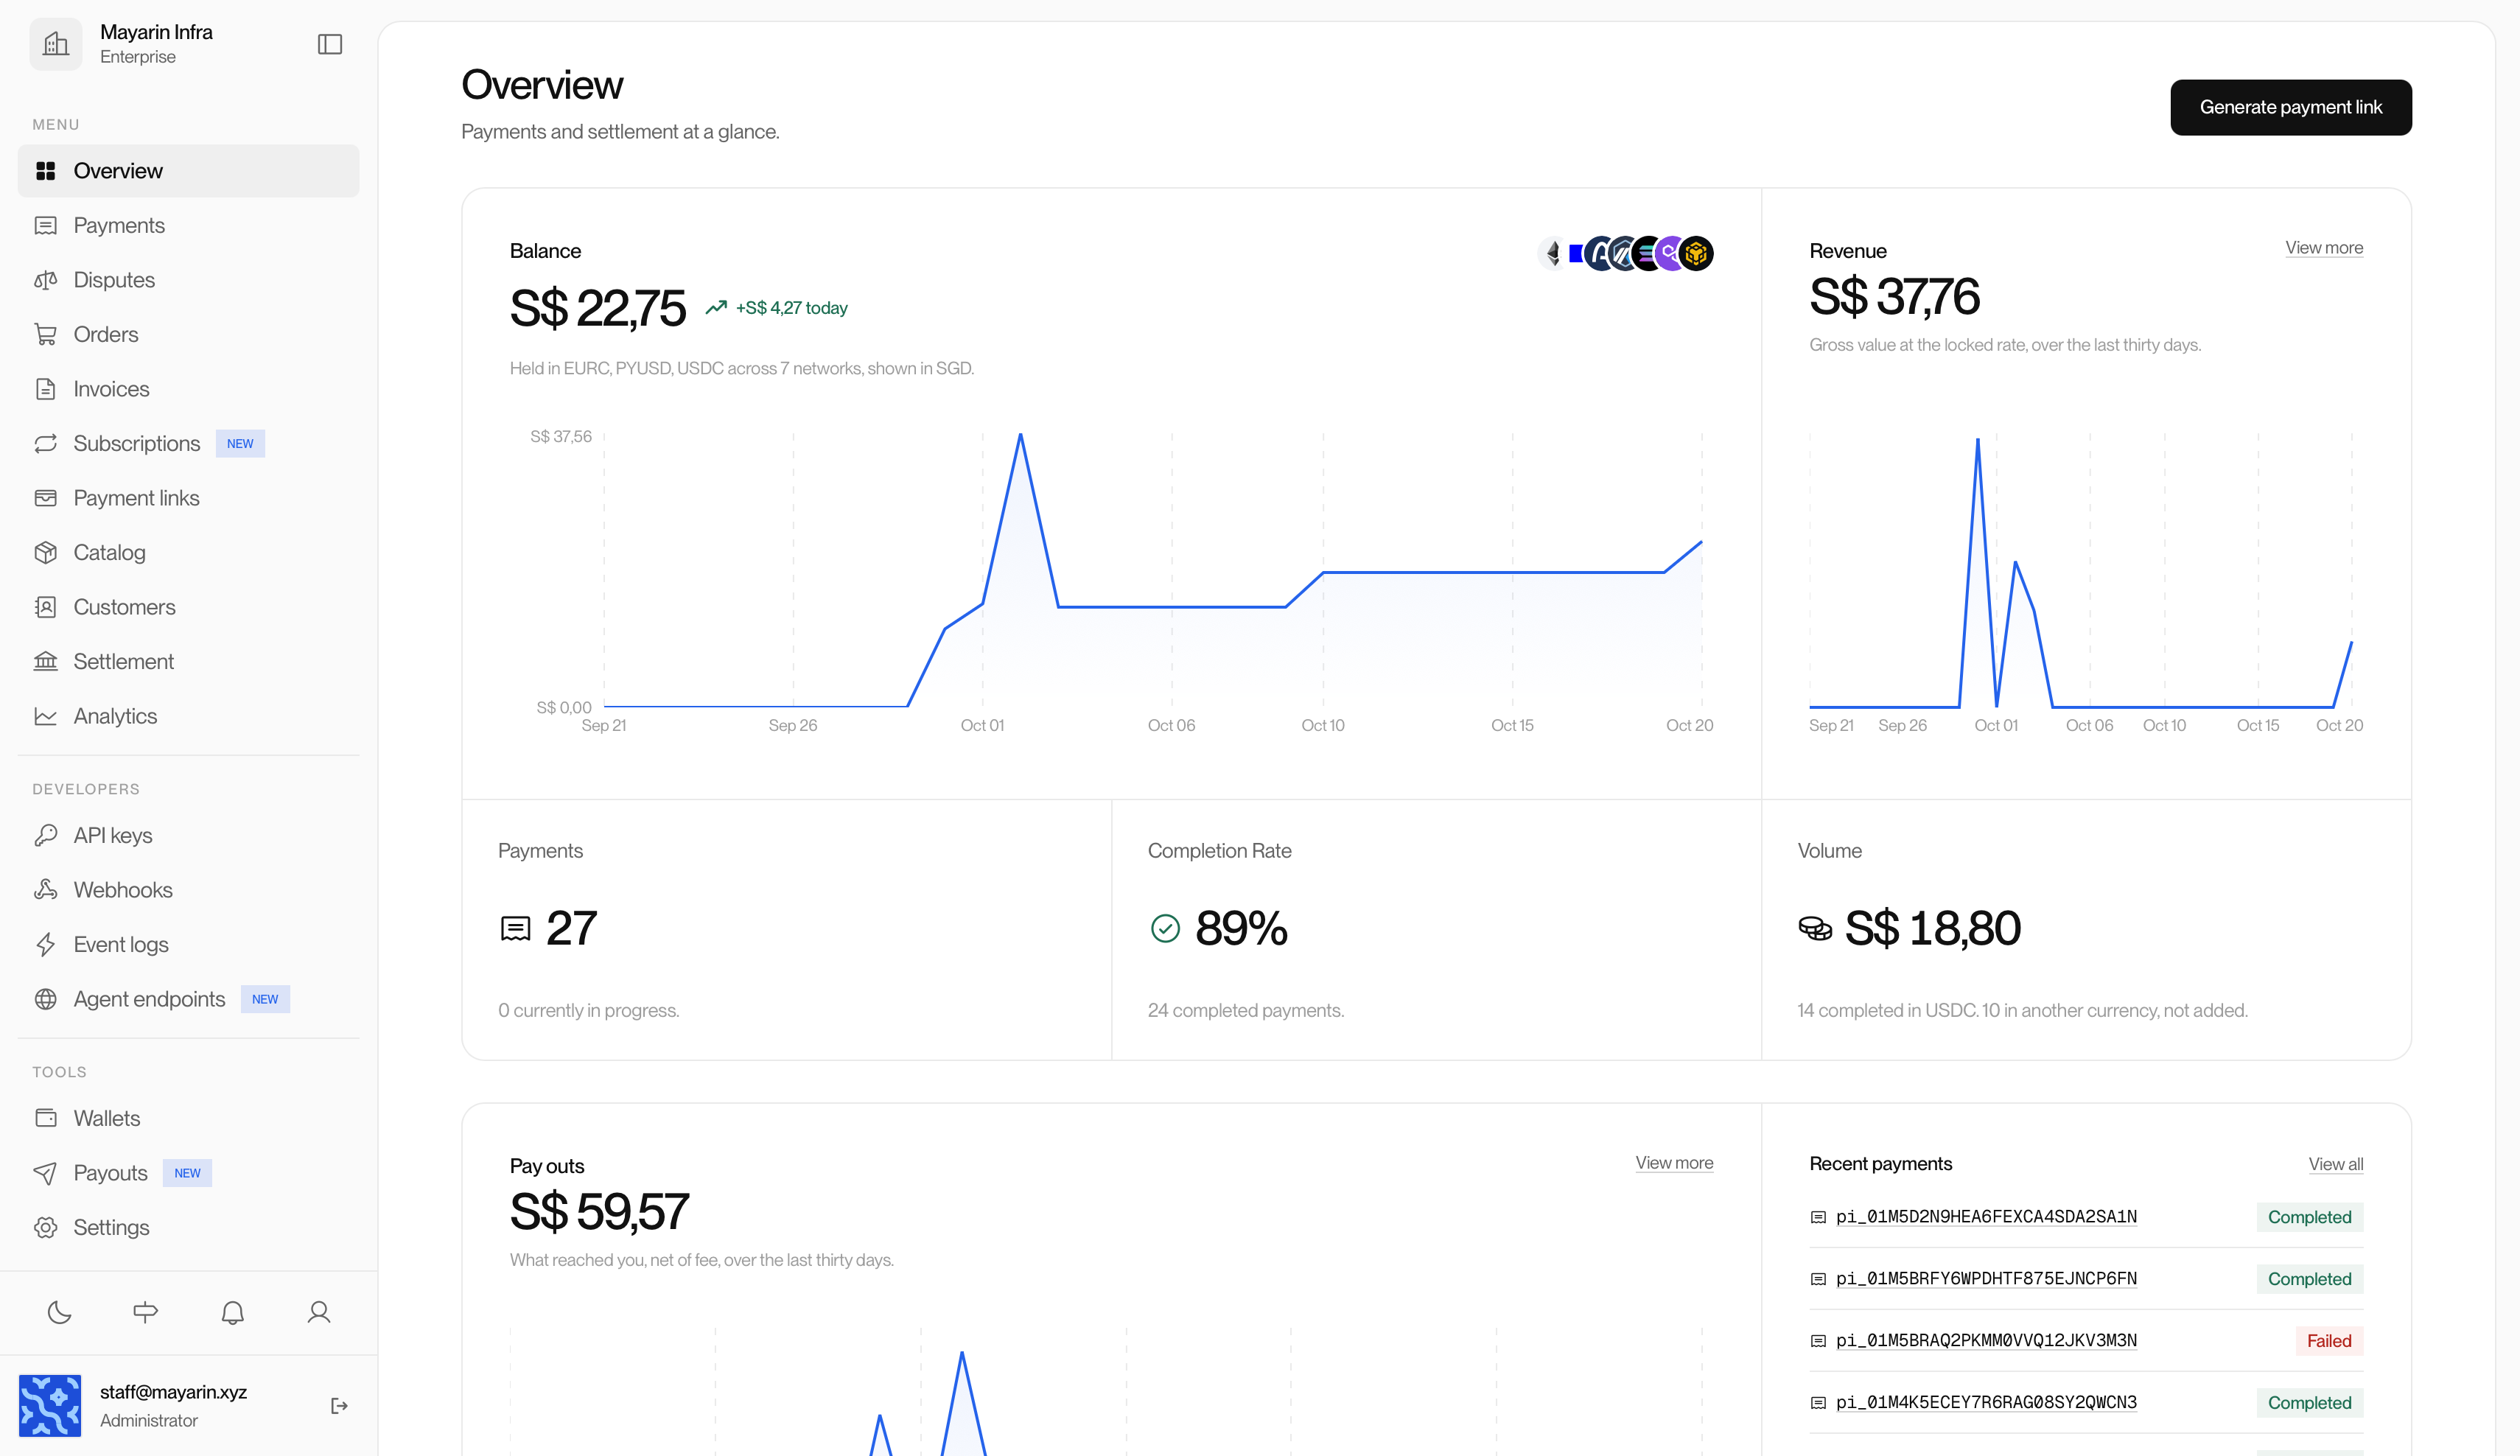
Task: View Analytics from the sidebar
Action: pyautogui.click(x=189, y=716)
